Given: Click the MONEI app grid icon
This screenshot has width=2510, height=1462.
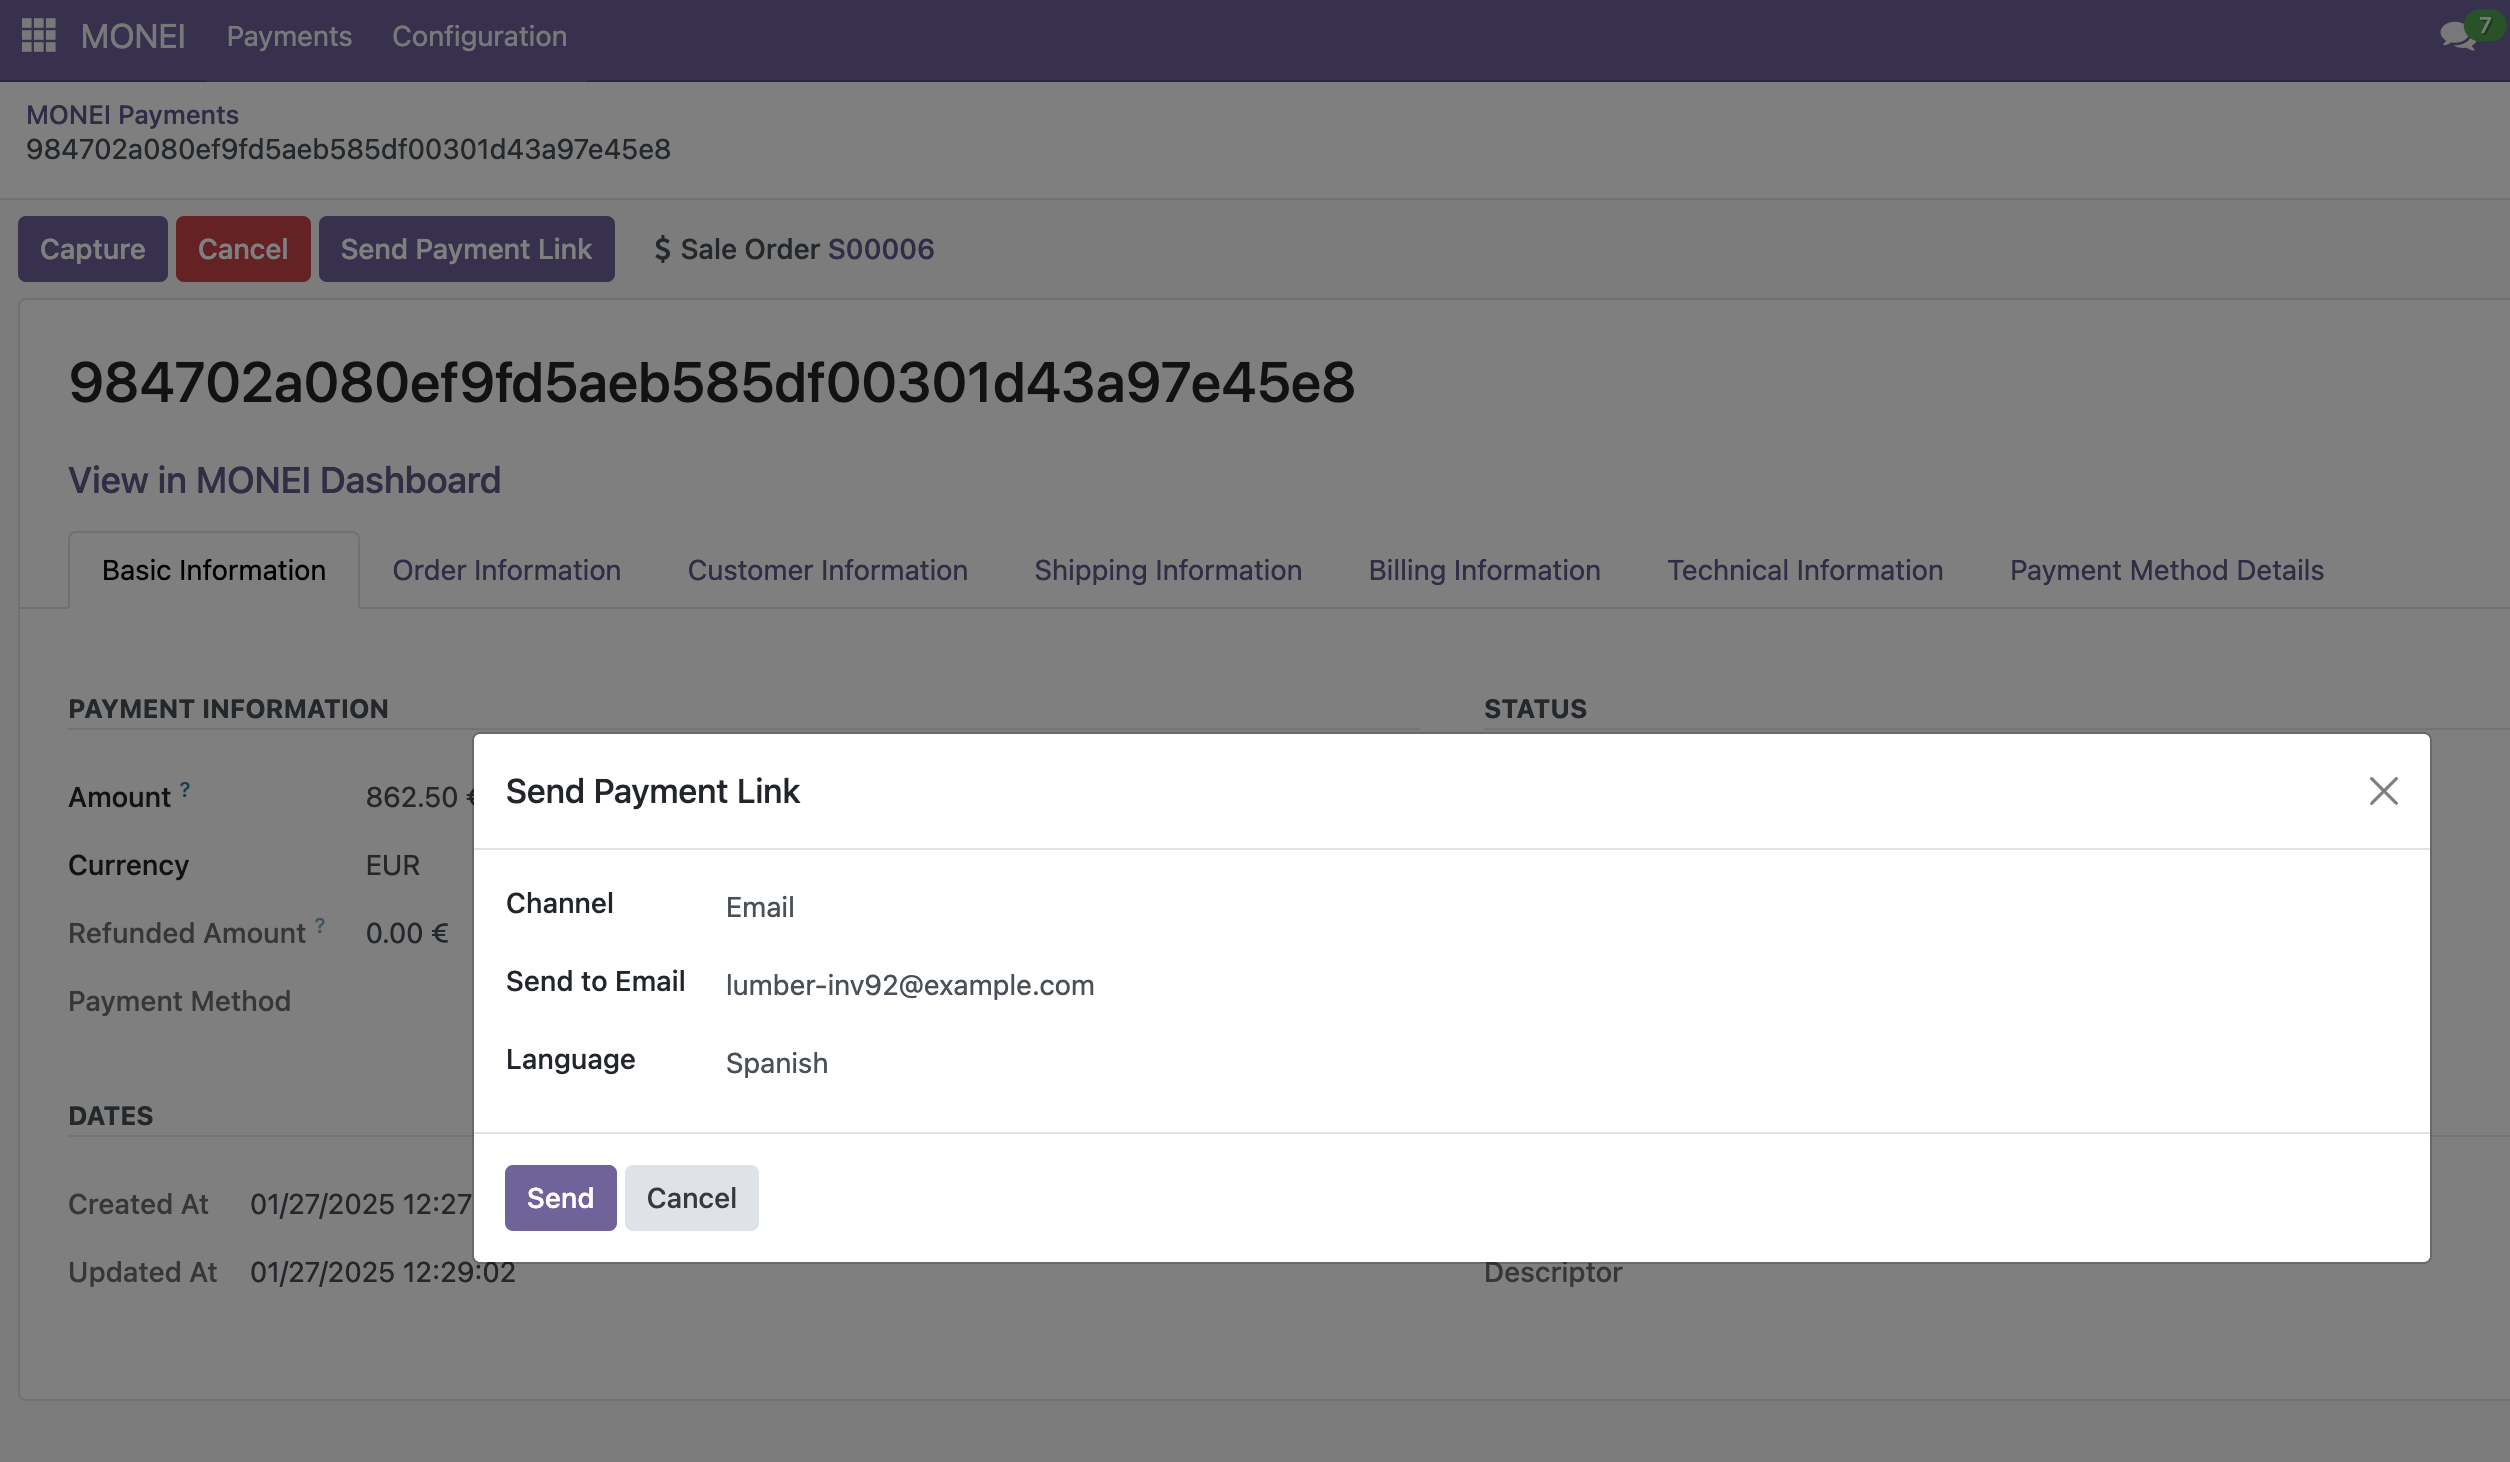Looking at the screenshot, I should click(37, 37).
